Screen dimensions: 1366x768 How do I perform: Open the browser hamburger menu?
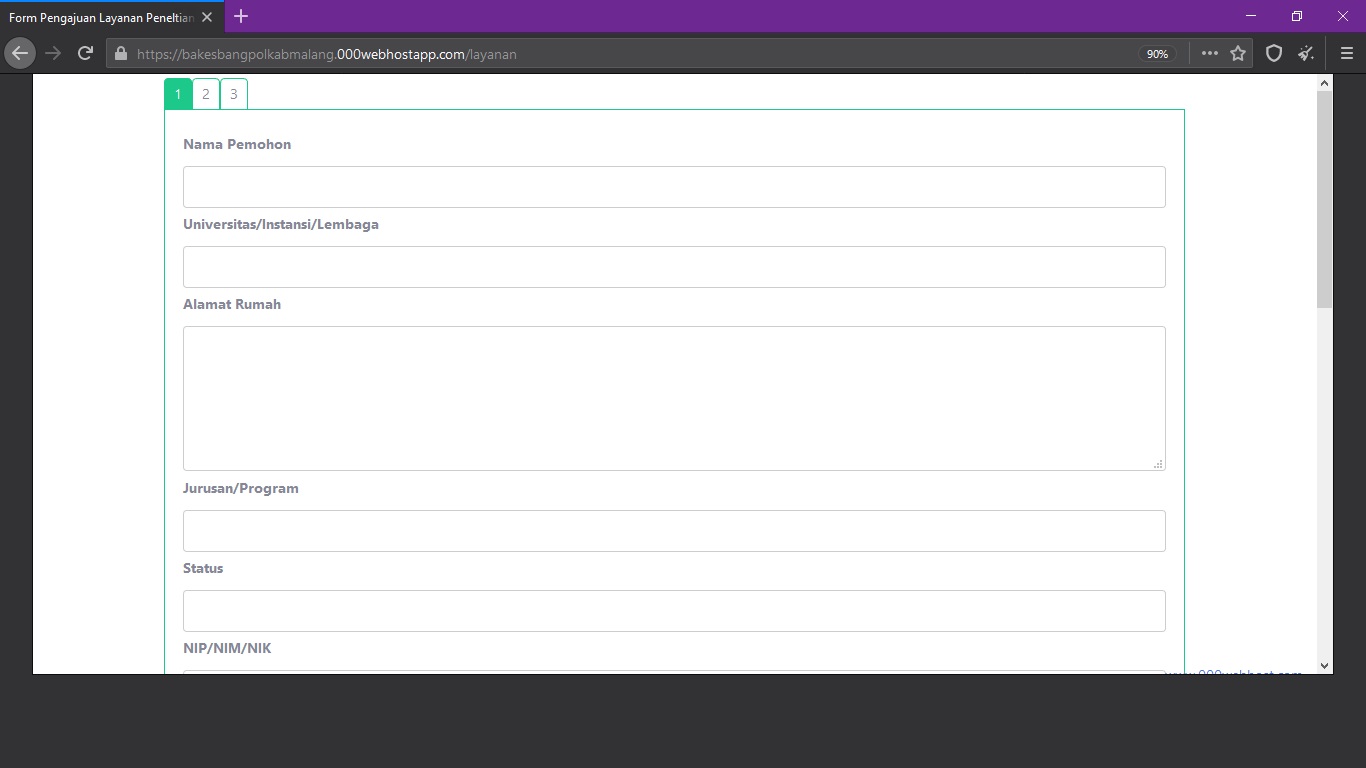(1346, 54)
